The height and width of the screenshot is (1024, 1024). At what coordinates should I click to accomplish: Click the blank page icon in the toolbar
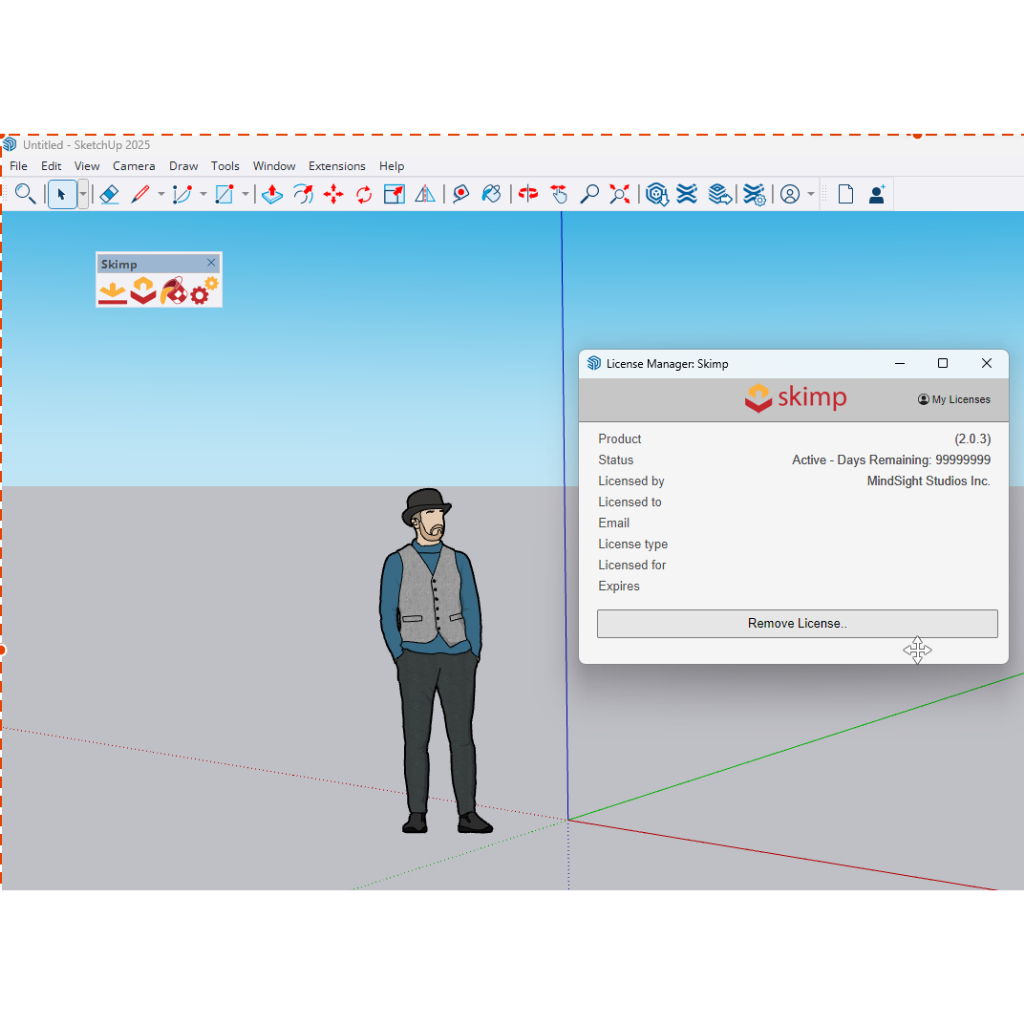pyautogui.click(x=846, y=194)
